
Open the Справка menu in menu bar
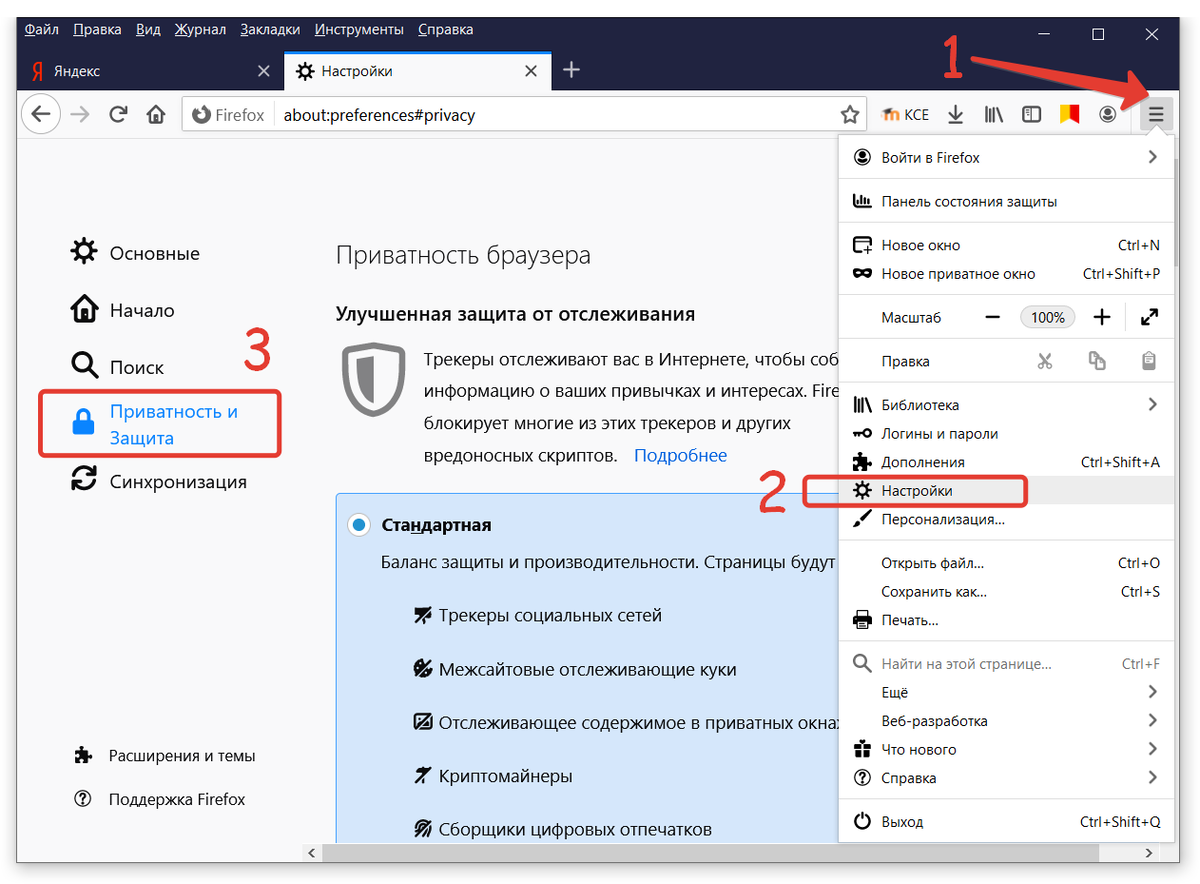[x=446, y=29]
